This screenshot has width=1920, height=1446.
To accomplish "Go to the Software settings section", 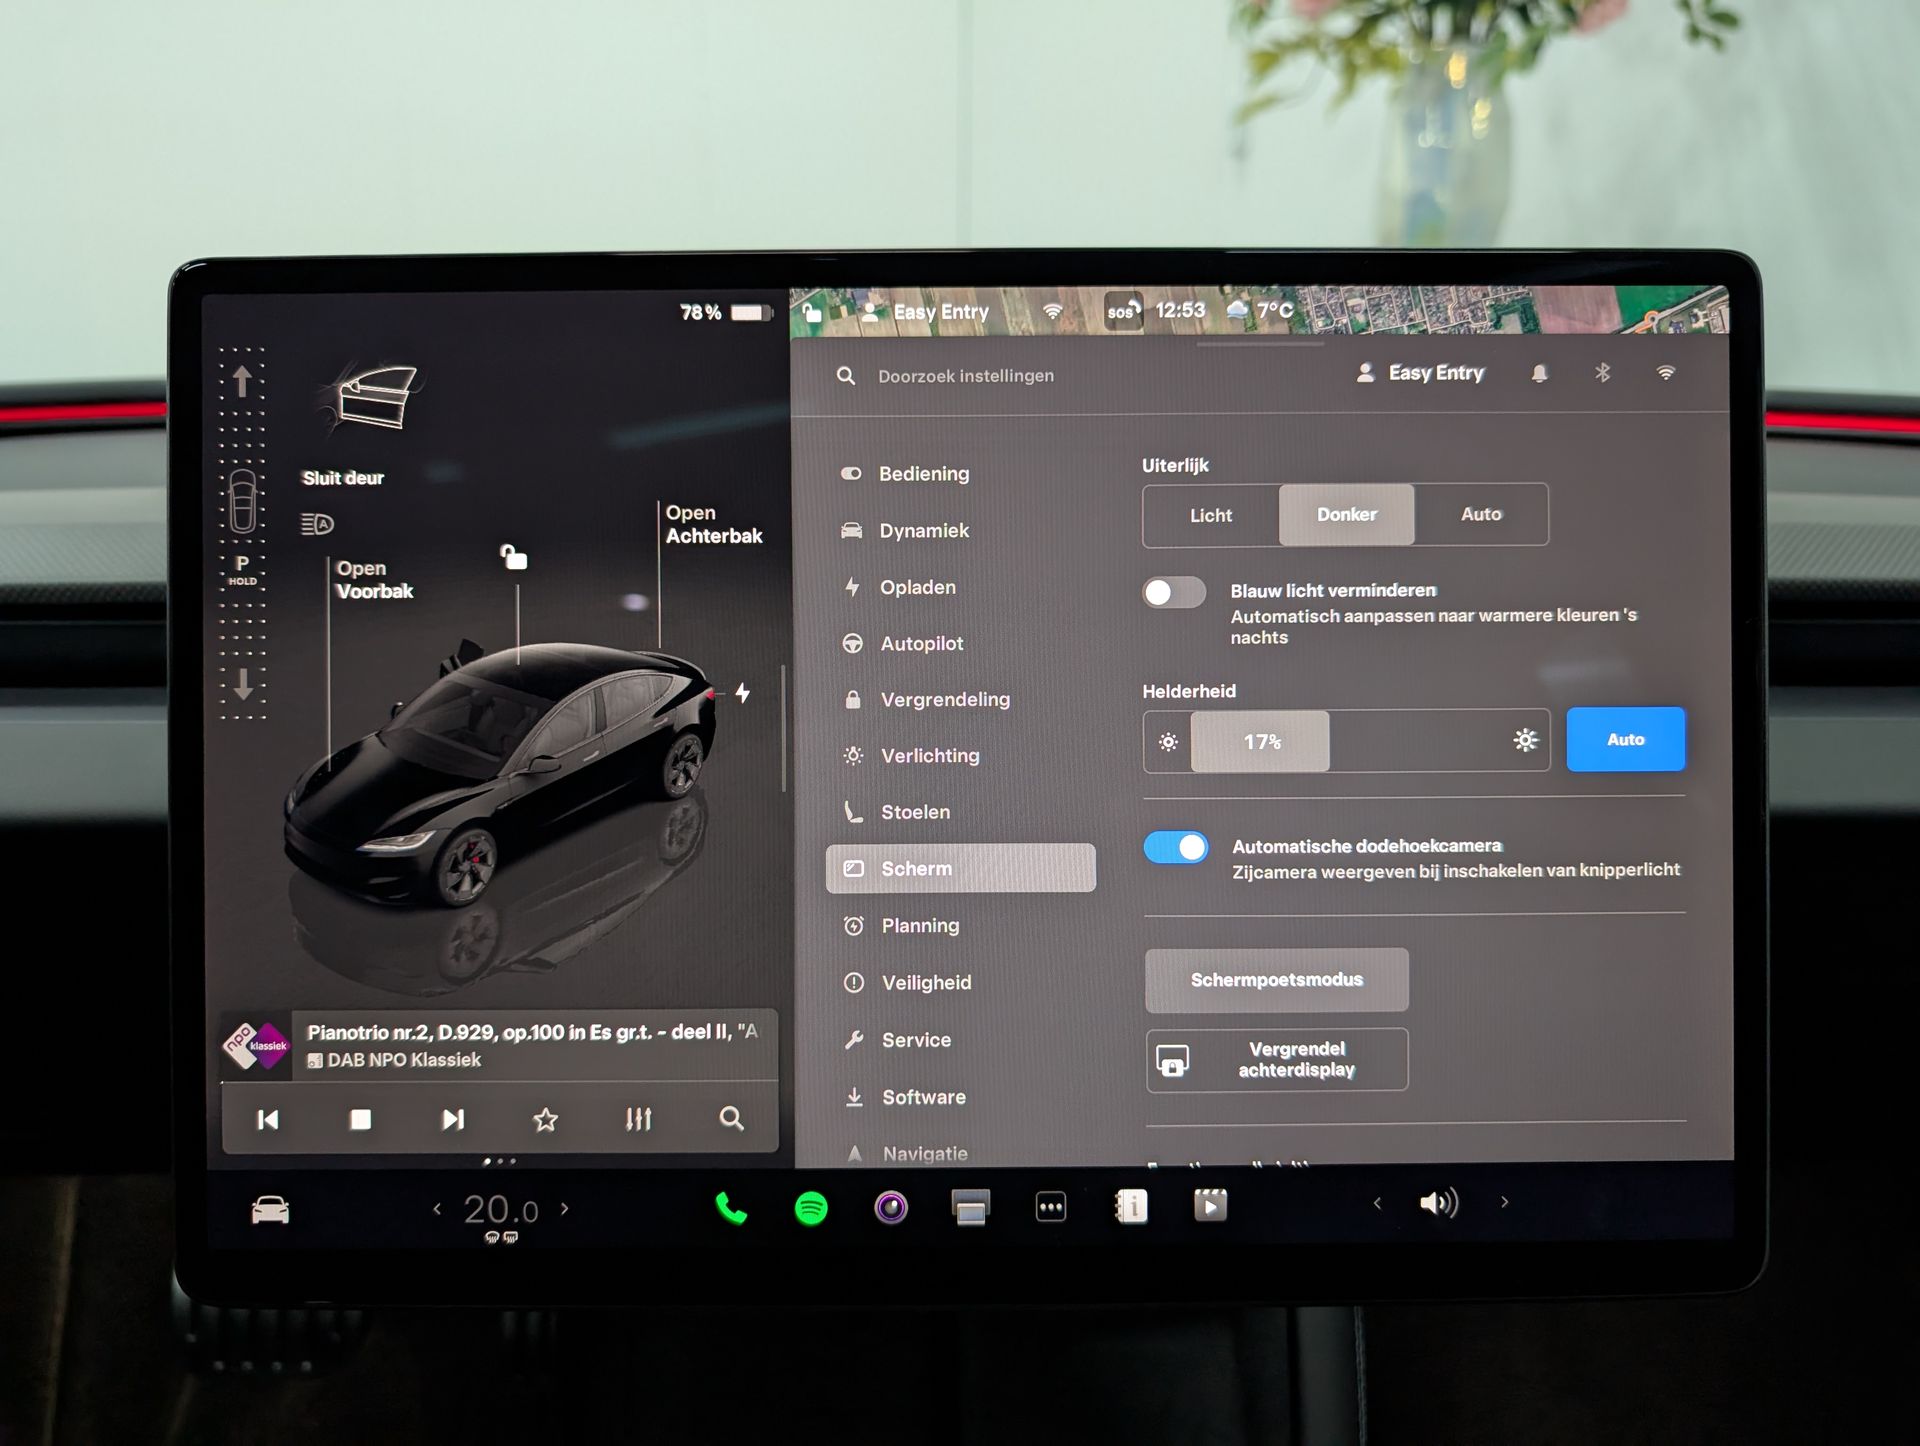I will (x=923, y=1097).
